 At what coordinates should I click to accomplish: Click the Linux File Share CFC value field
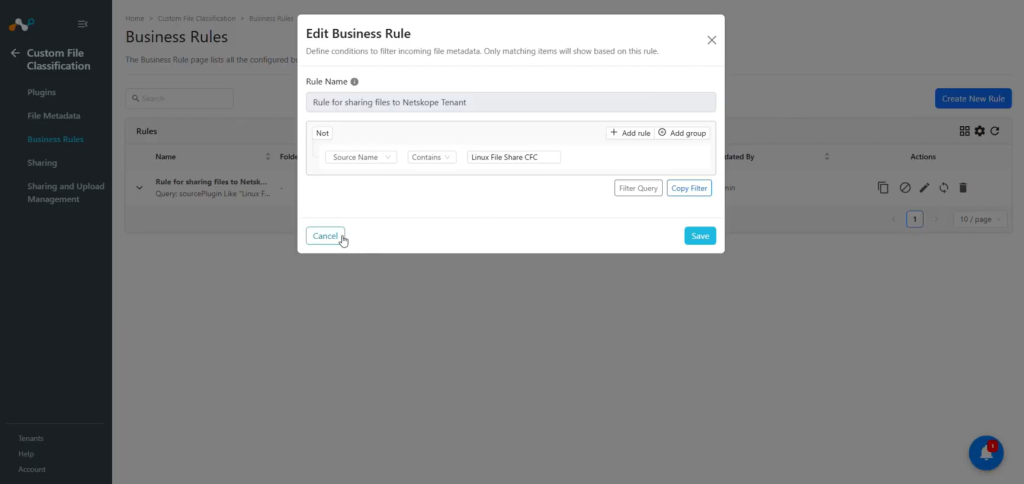coord(513,157)
